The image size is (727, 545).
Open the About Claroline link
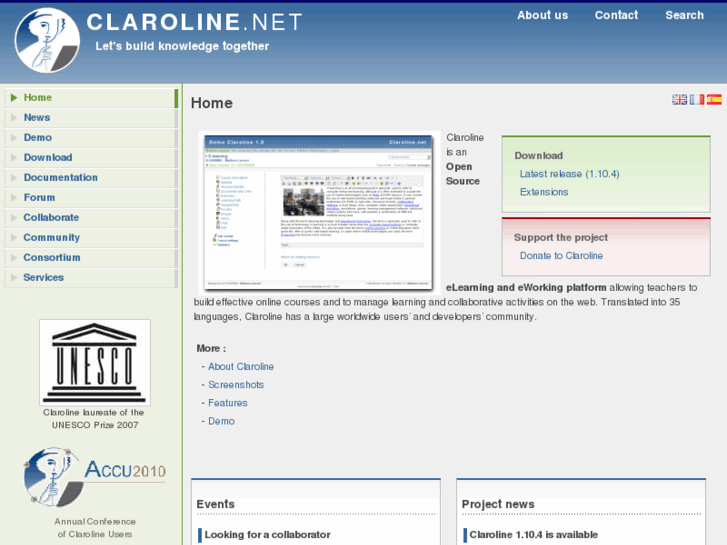[x=241, y=366]
